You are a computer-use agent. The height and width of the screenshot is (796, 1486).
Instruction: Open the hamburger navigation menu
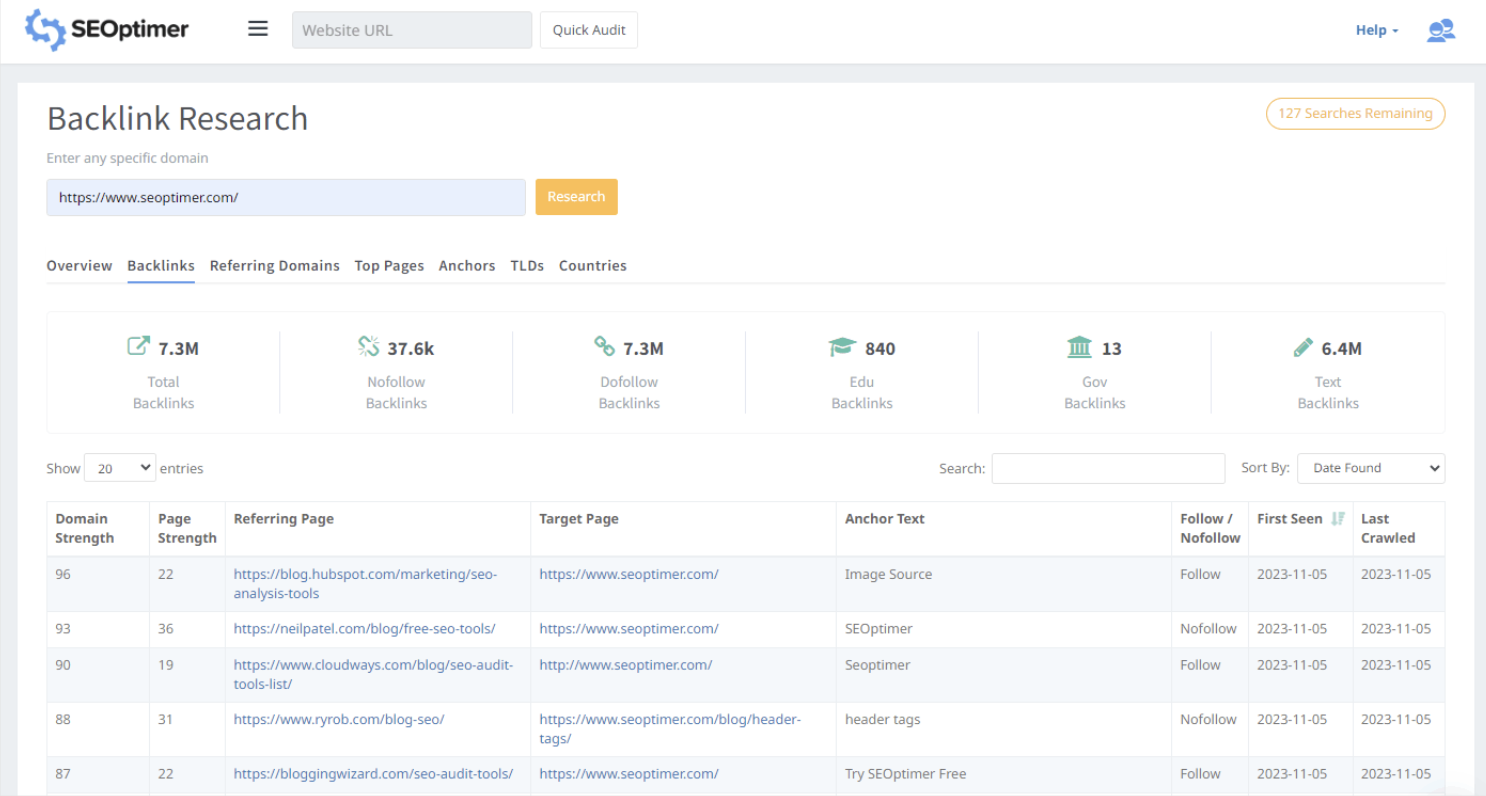(x=258, y=29)
